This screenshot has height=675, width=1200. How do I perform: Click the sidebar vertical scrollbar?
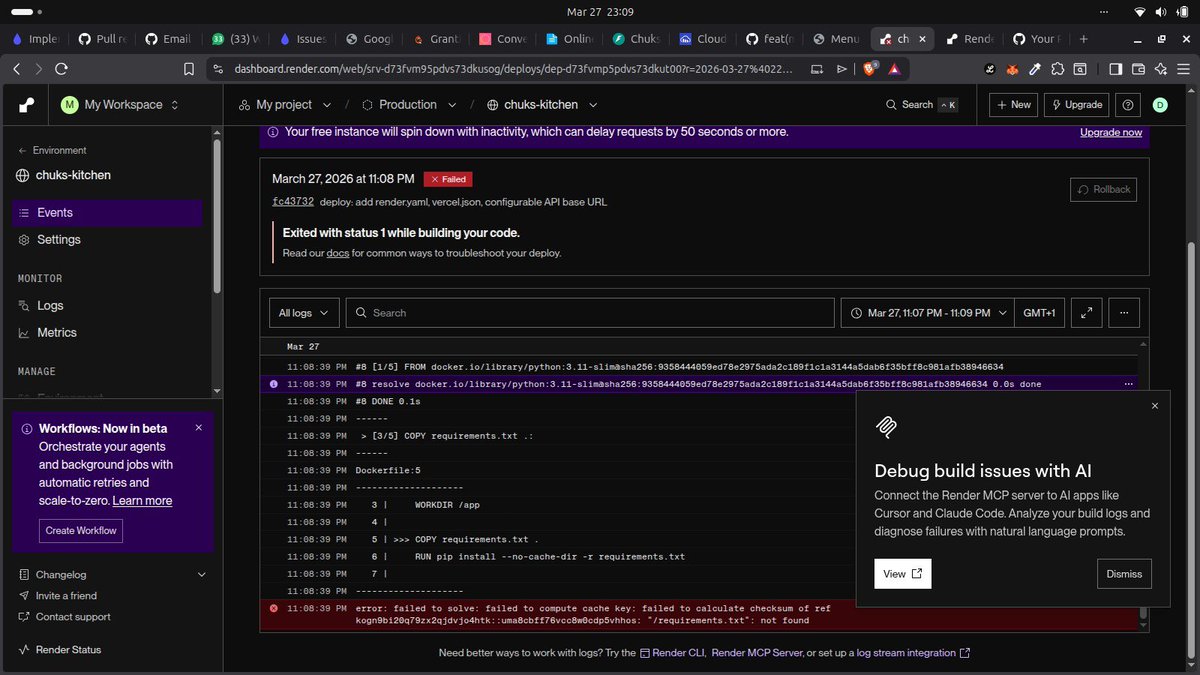coord(217,215)
